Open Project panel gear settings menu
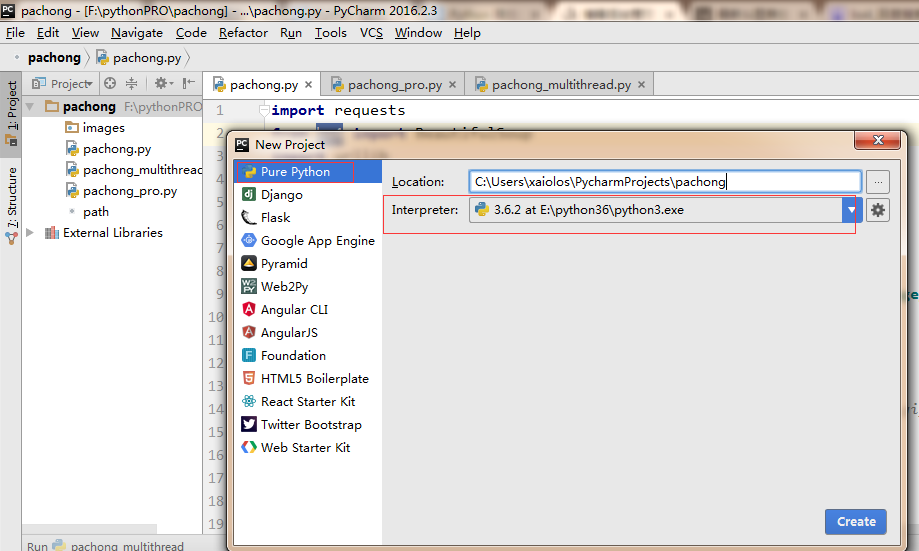This screenshot has width=919, height=551. tap(164, 83)
